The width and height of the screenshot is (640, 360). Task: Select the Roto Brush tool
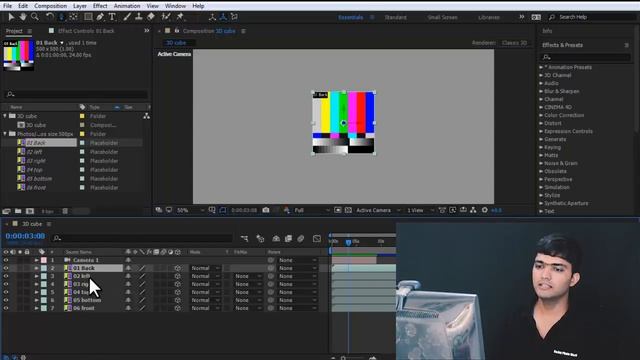166,17
